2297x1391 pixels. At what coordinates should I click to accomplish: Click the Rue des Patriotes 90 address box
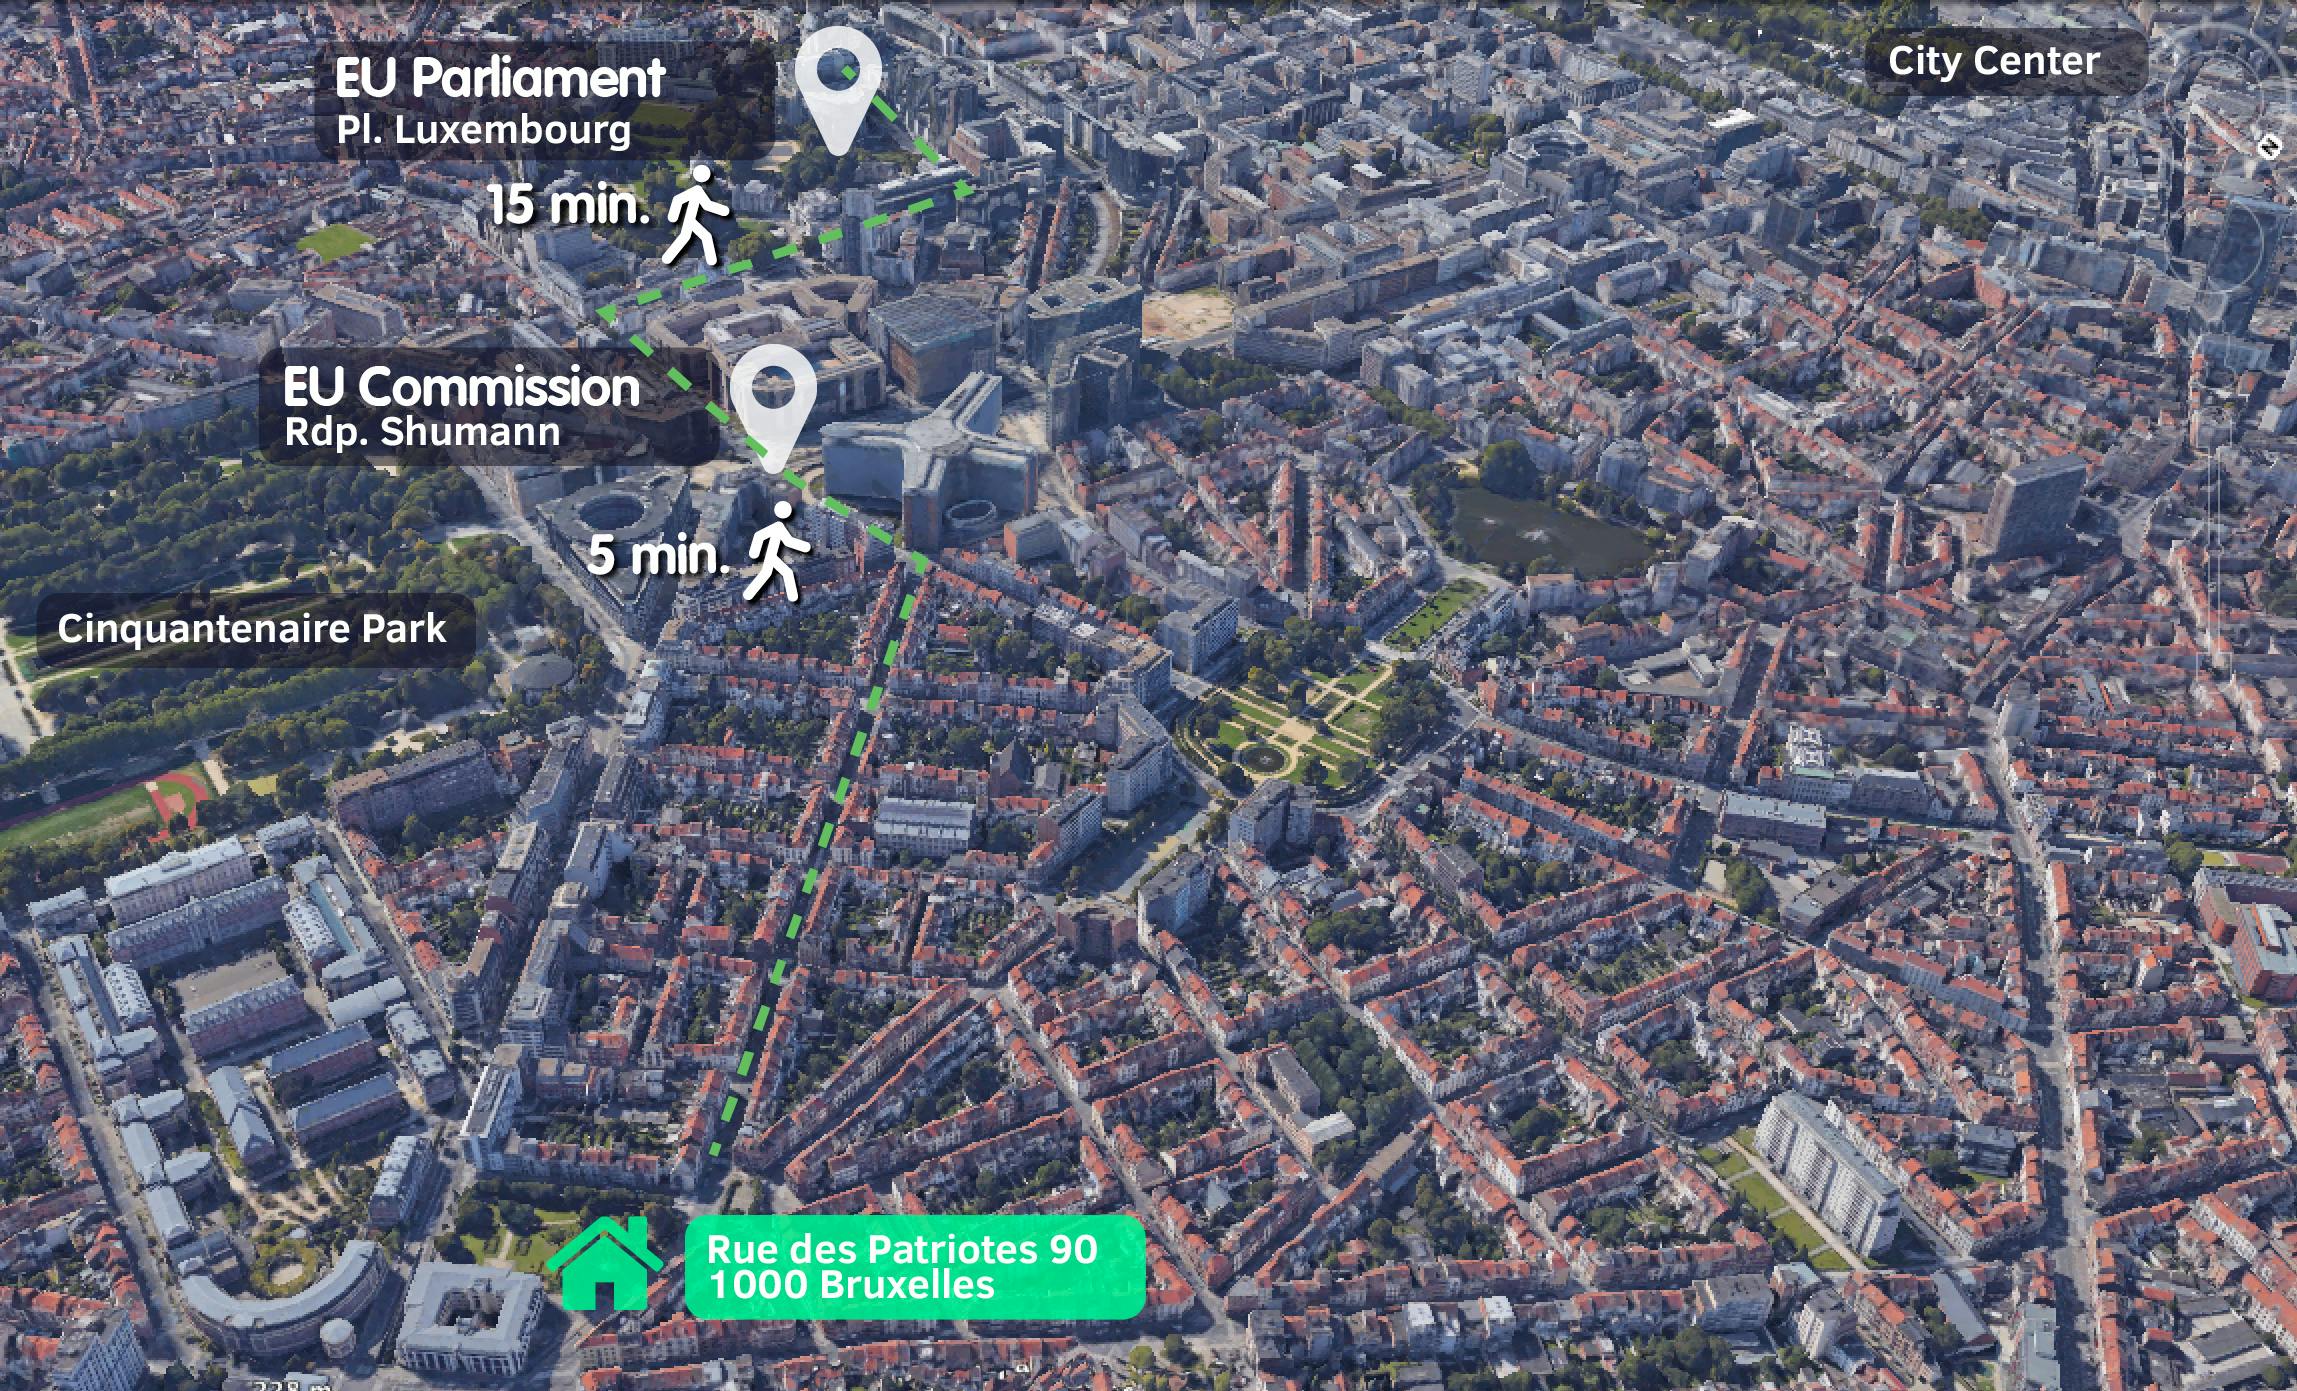pos(914,1267)
